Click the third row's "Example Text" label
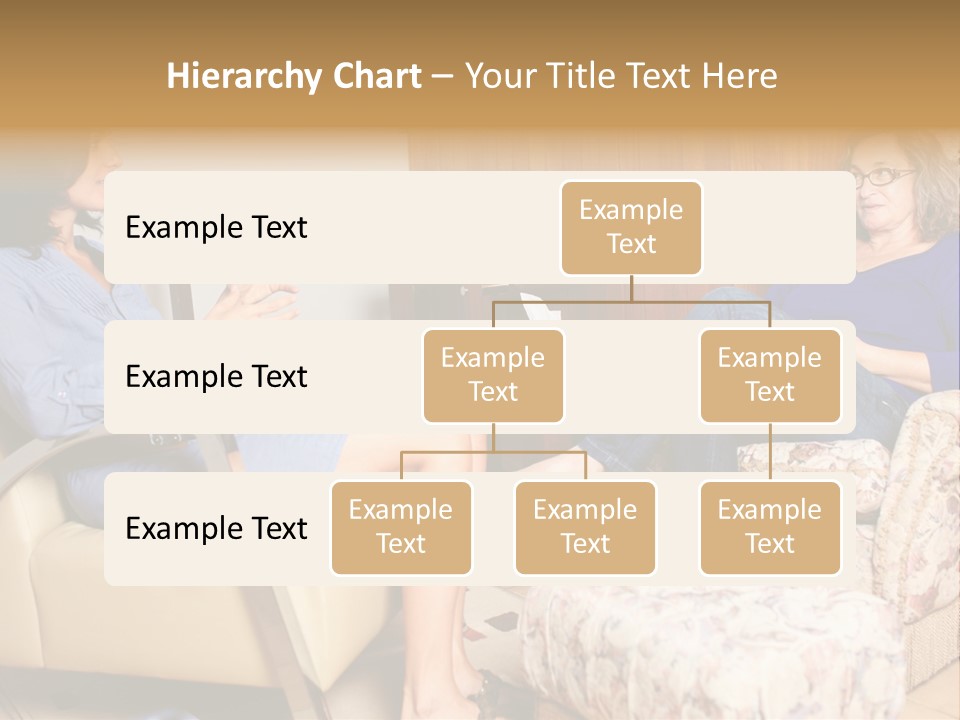960x720 pixels. (x=216, y=528)
